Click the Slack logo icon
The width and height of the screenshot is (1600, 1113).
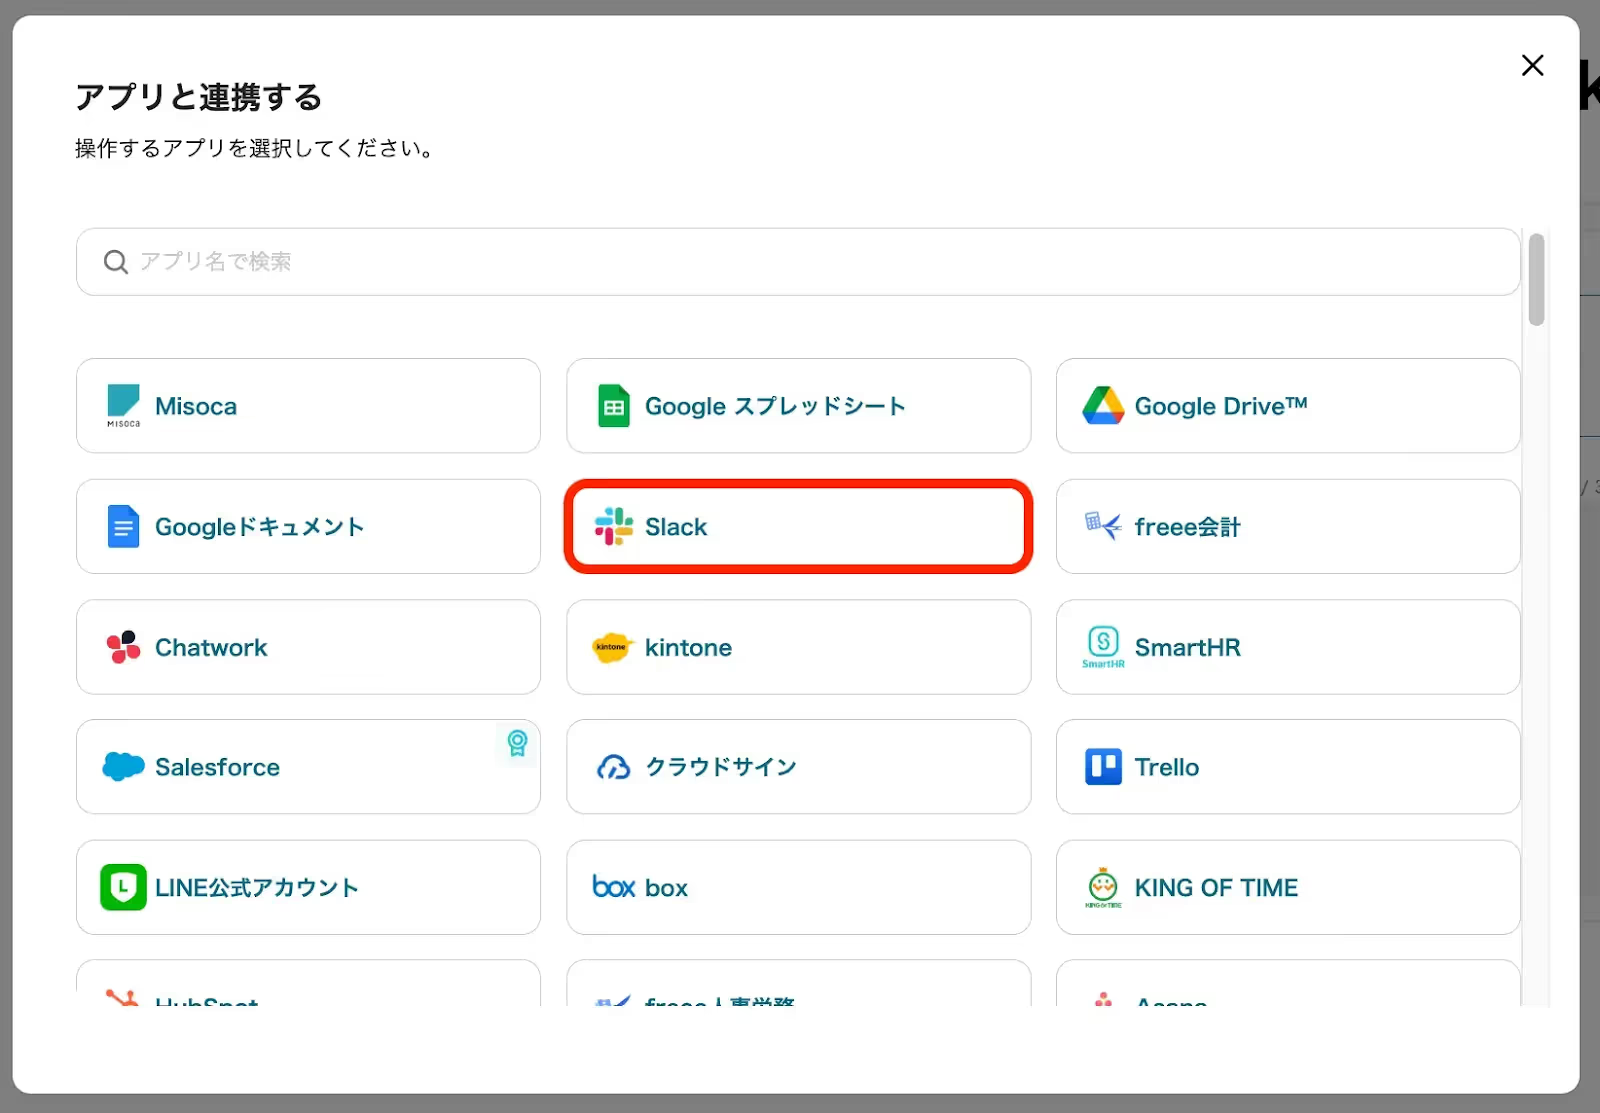point(613,527)
